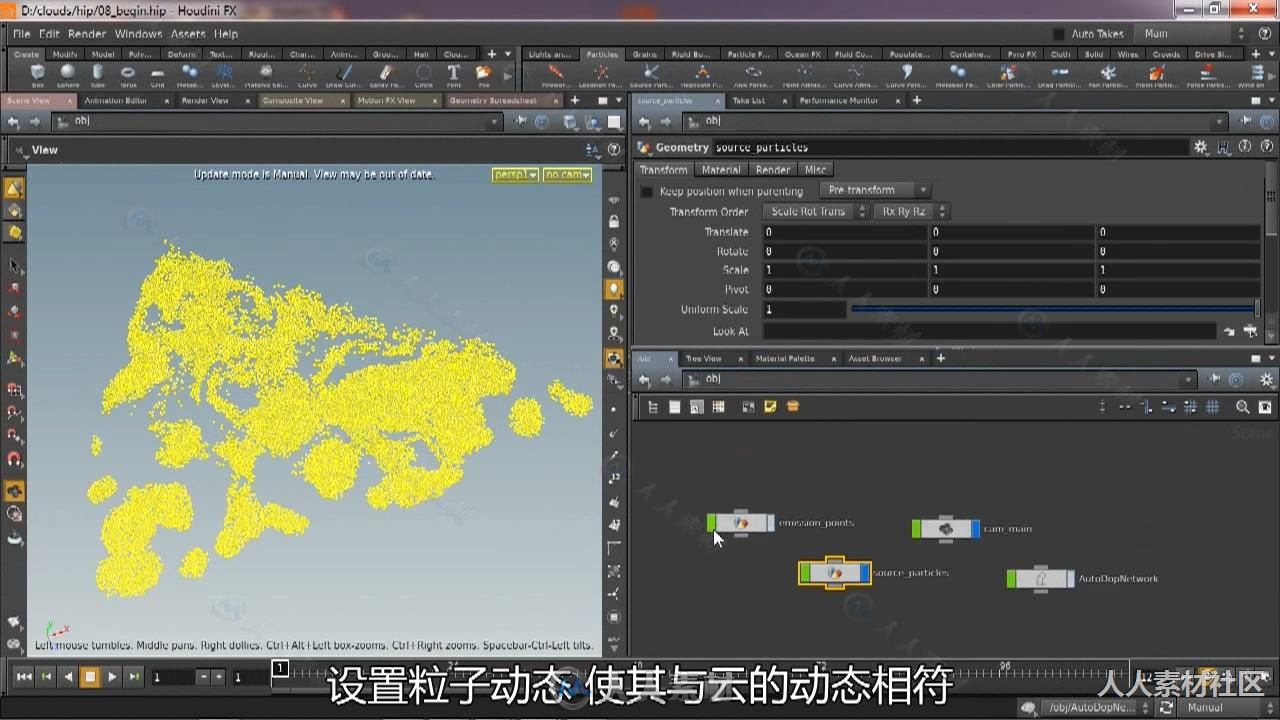Open gear menu of Geometry parameter pane
Screen dimensions: 1280x720
[1200, 147]
